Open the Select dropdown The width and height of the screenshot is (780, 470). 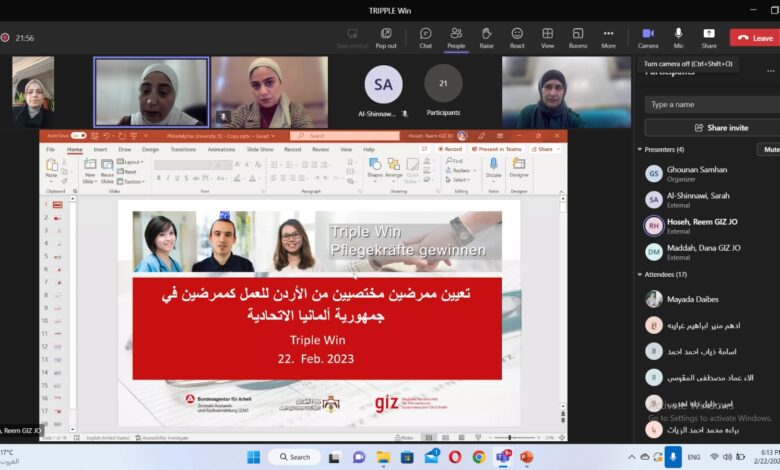pos(458,180)
